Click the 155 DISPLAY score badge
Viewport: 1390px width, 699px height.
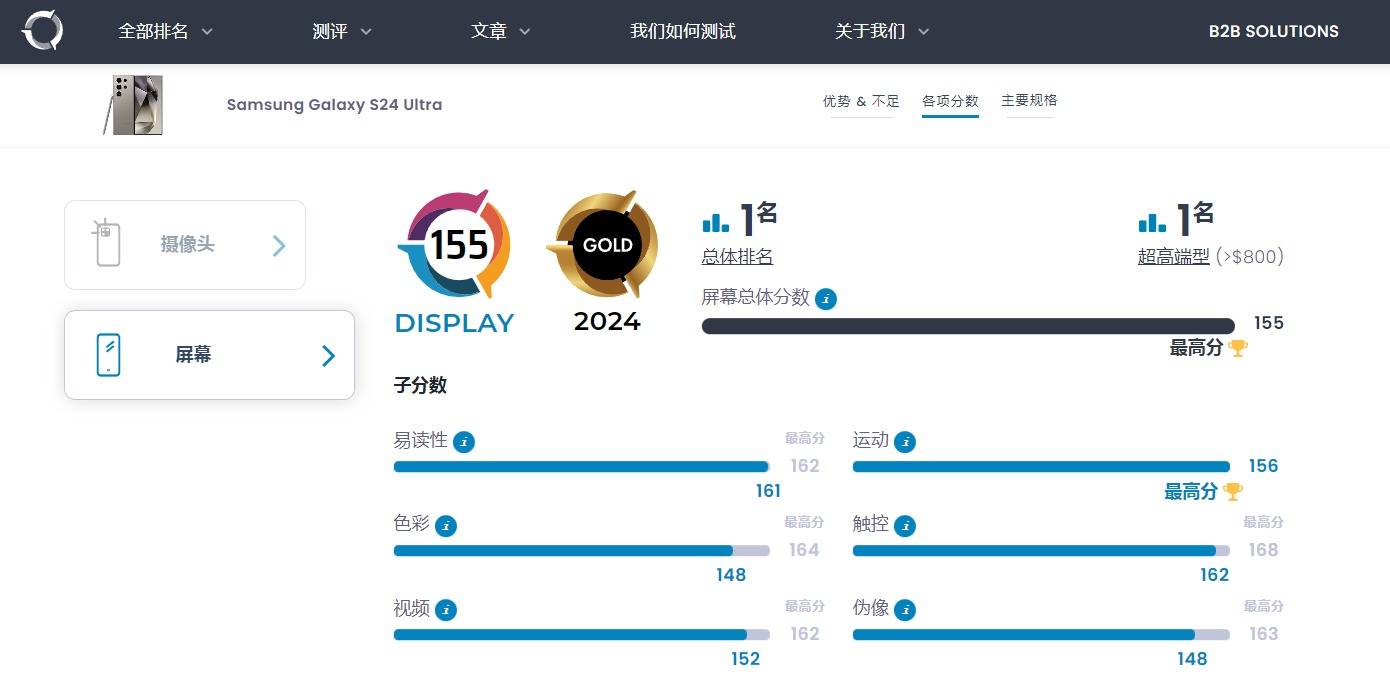(455, 262)
